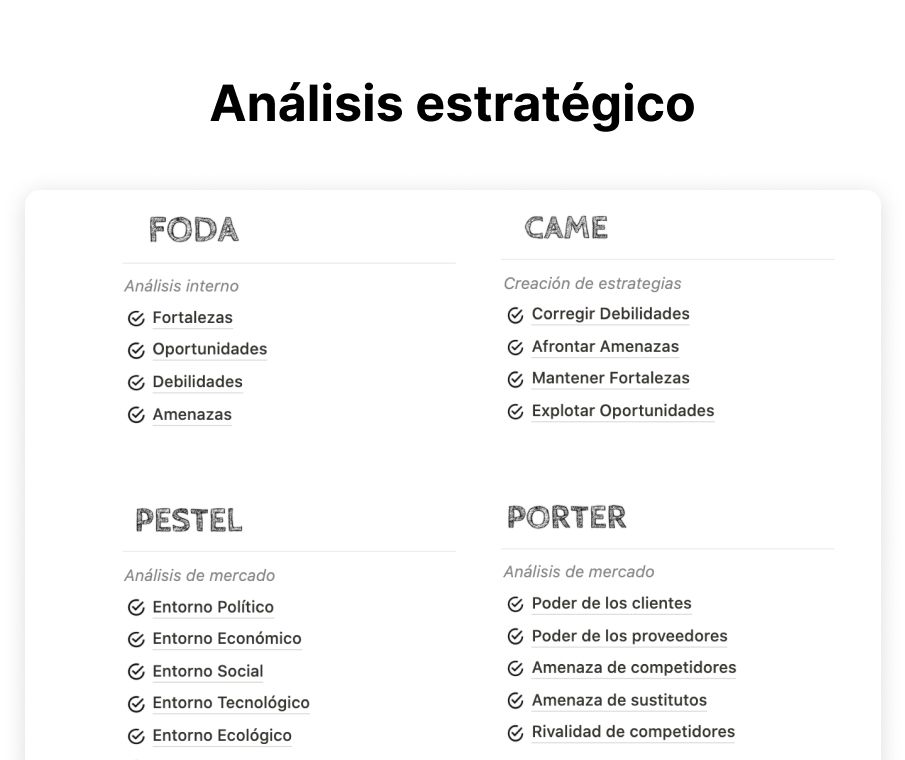Click the check icon next to Afrontar Amenazas
This screenshot has width=905, height=760.
coord(515,348)
